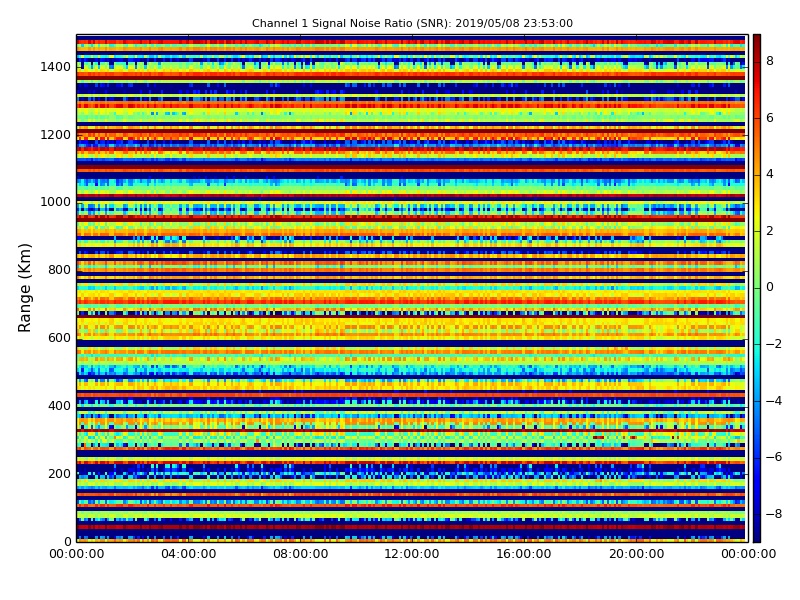Click the y-axis tick label 400

pos(60,406)
